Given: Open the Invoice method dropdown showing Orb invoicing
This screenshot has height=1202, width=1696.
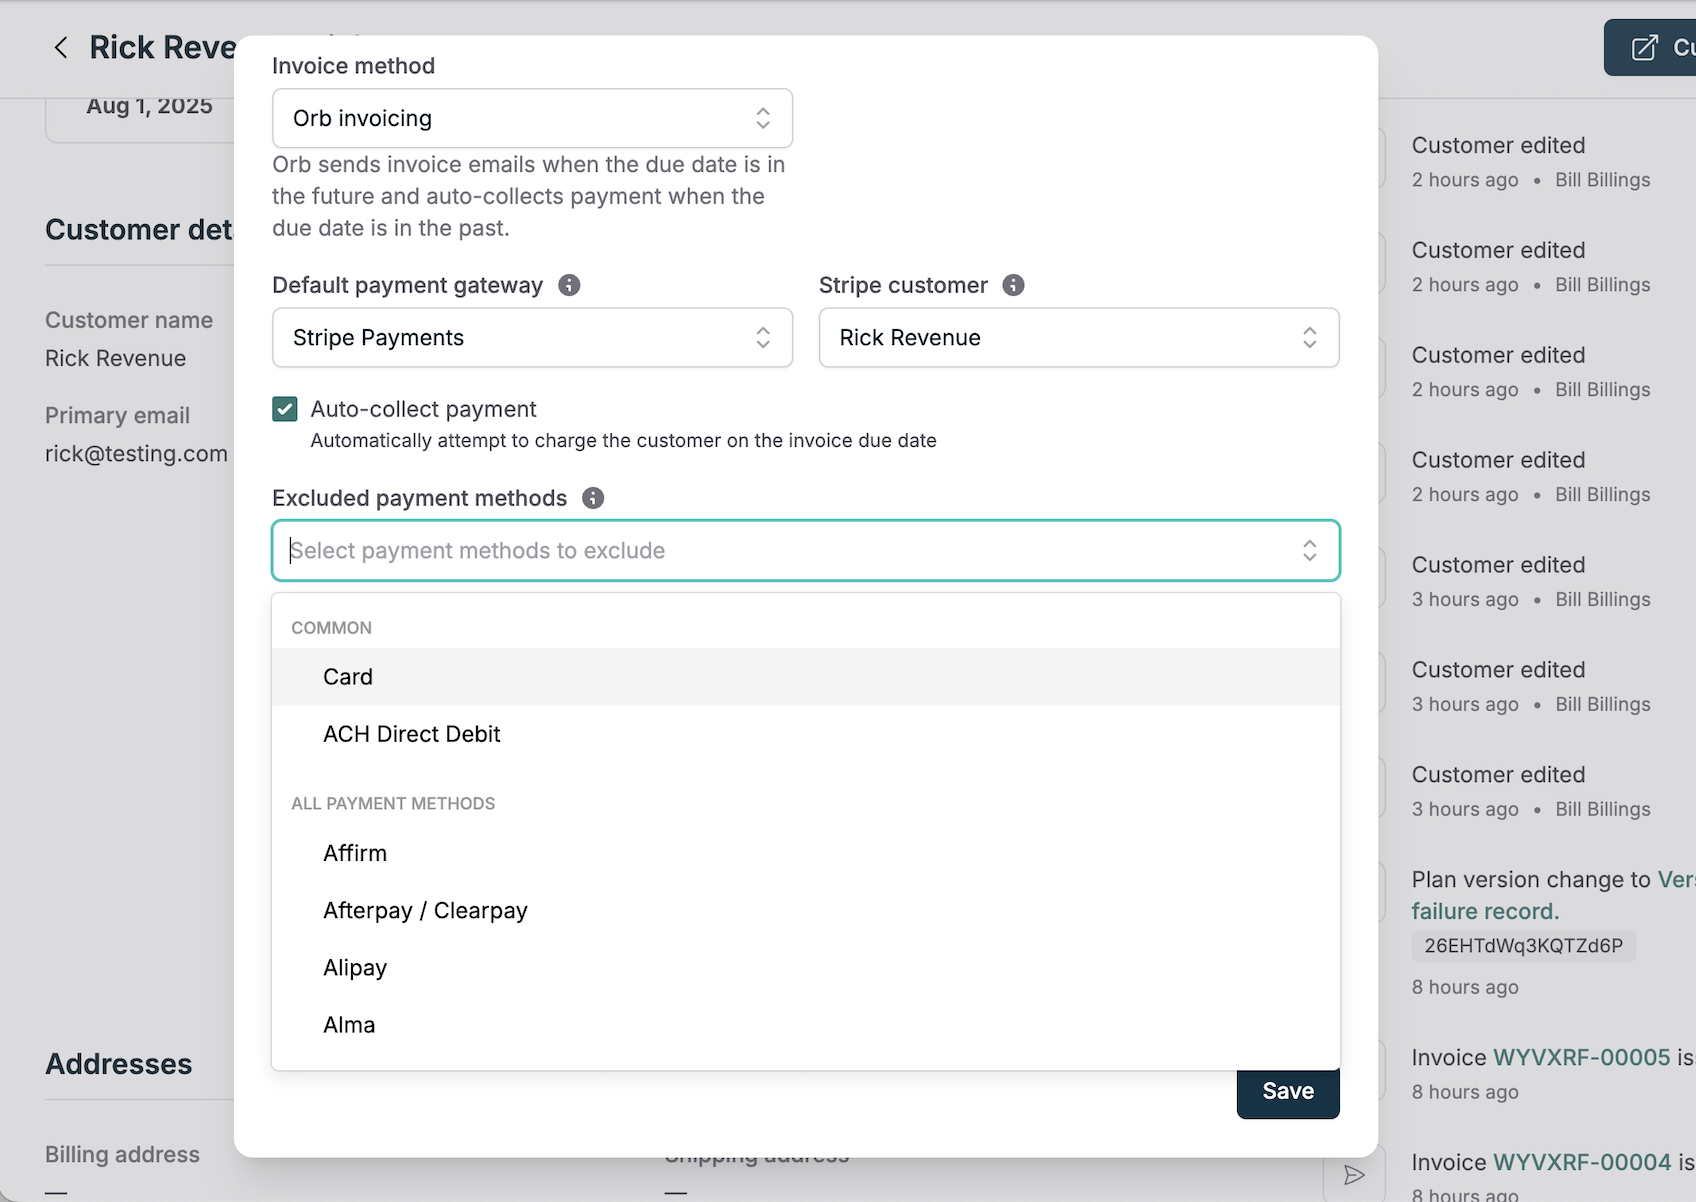Looking at the screenshot, I should (x=532, y=118).
